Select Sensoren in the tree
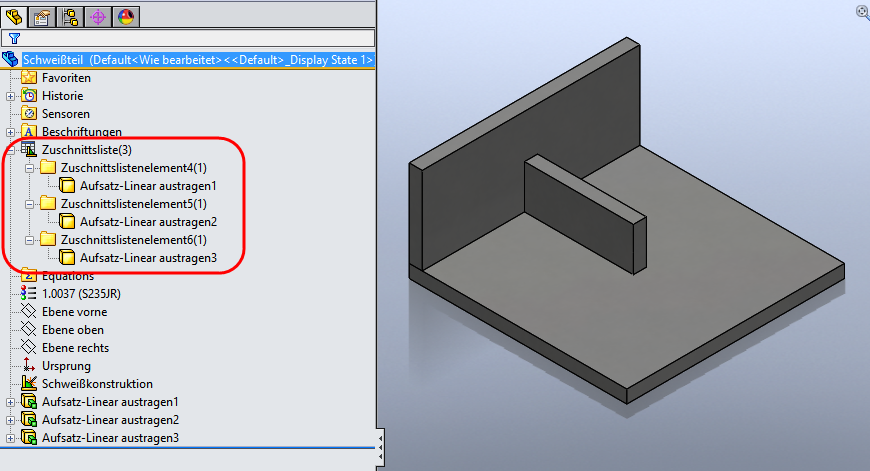Viewport: 870px width, 471px height. [65, 114]
